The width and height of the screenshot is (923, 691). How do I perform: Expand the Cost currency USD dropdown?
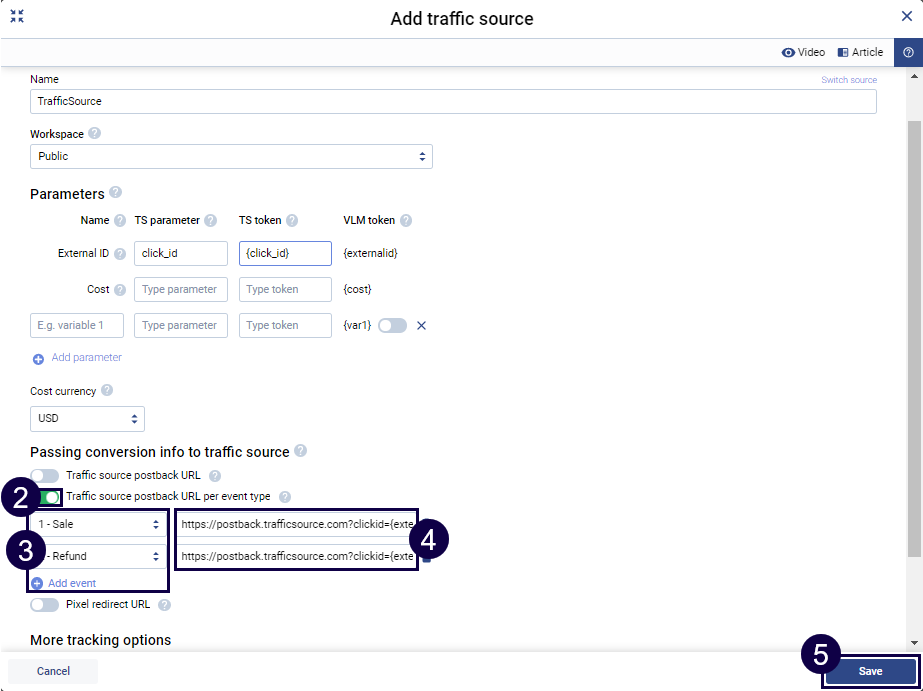[x=87, y=419]
